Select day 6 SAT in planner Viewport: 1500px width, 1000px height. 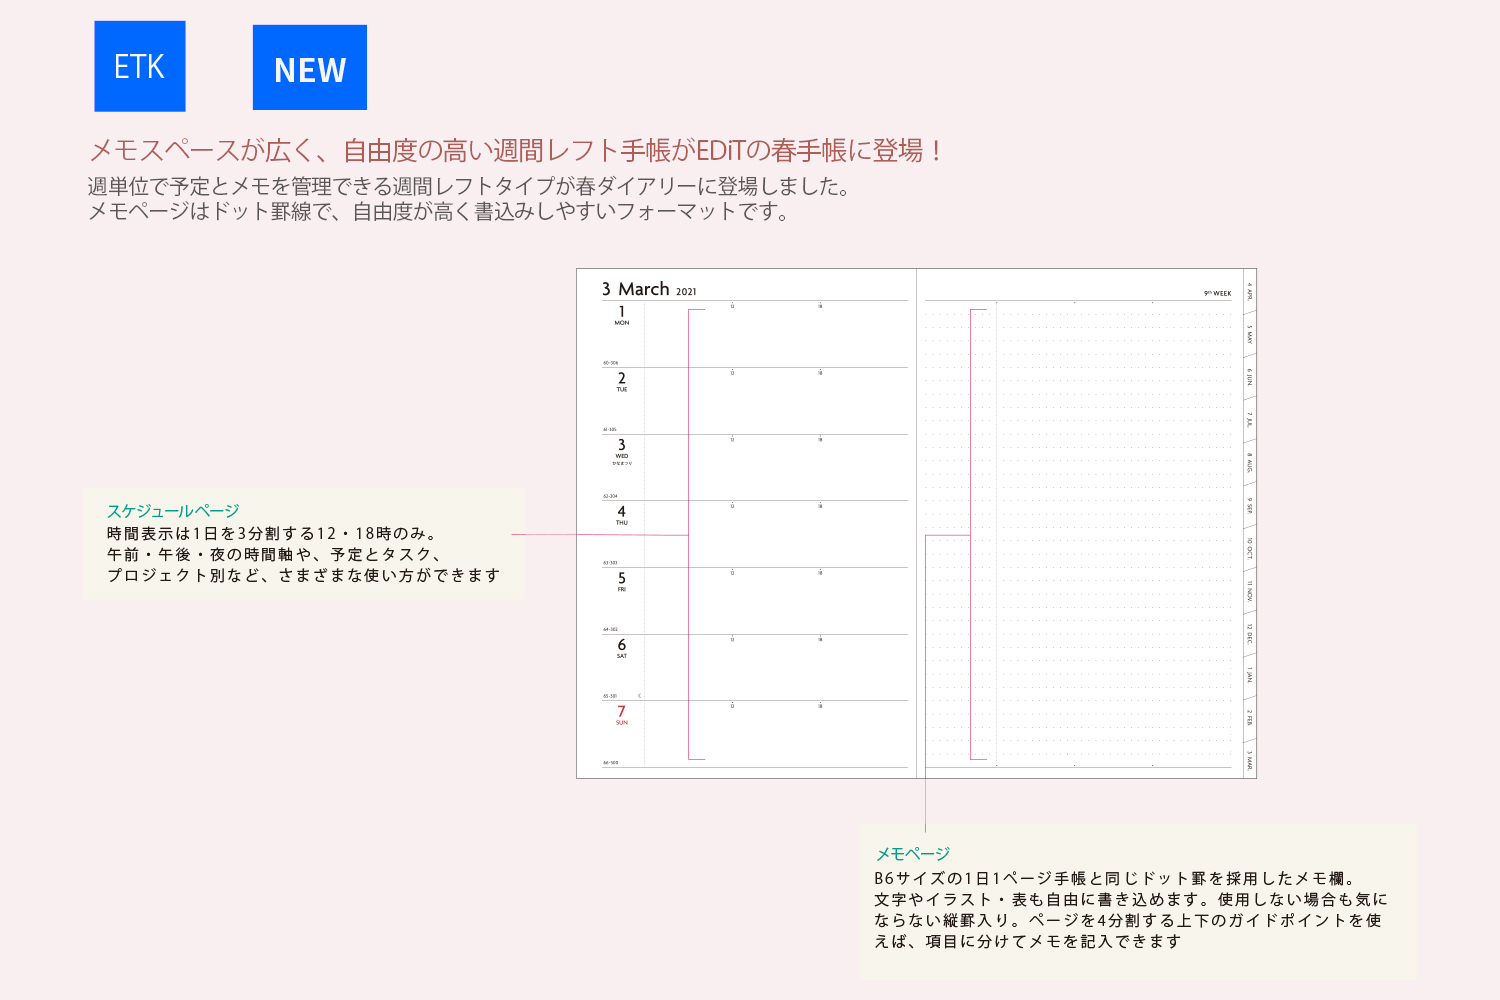[x=622, y=649]
